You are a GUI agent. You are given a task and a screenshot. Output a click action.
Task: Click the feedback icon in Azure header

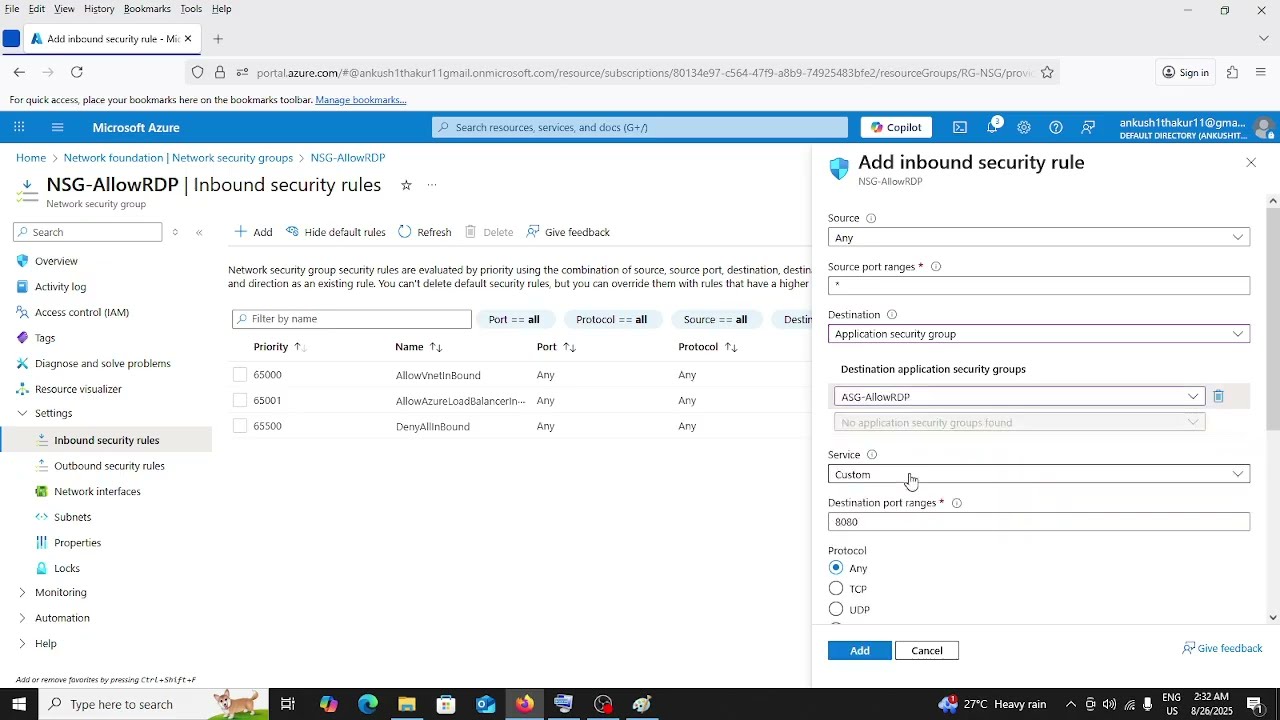[x=1088, y=127]
